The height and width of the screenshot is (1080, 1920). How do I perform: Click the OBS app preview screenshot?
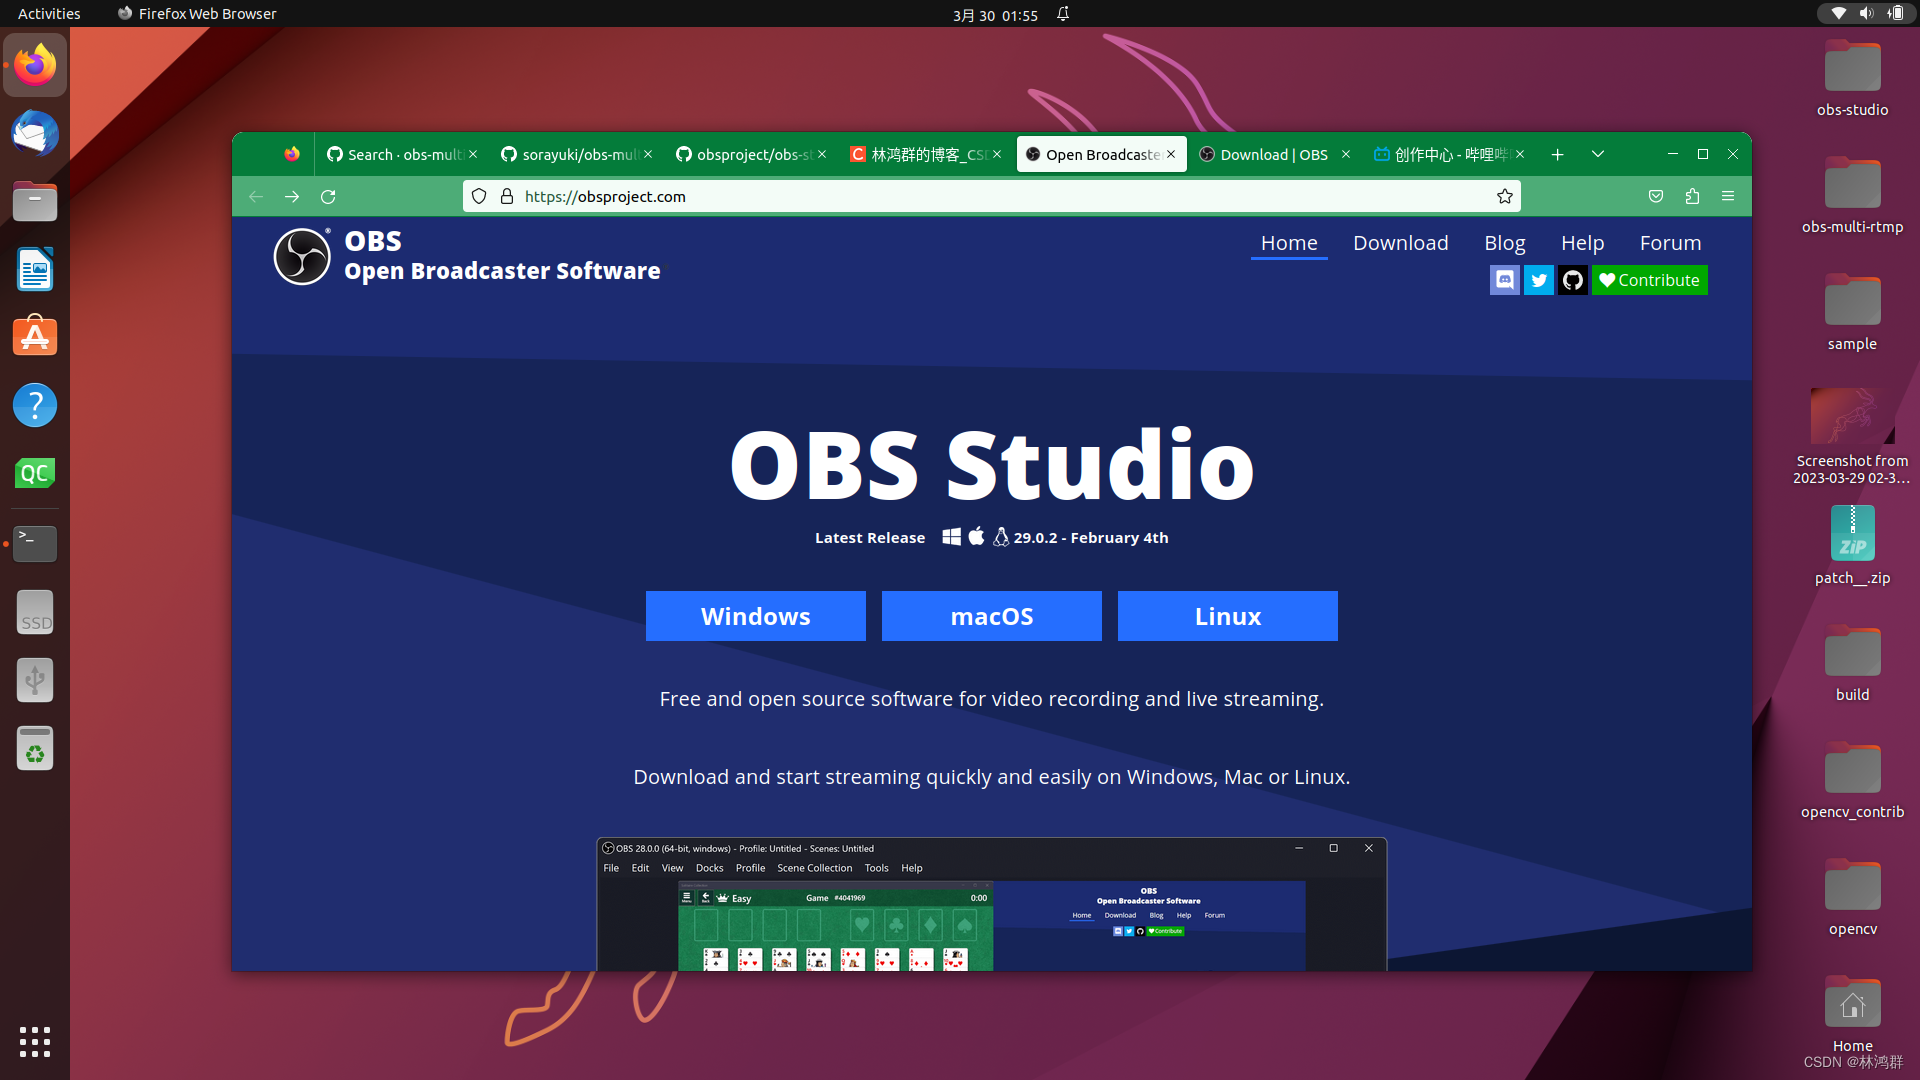(x=992, y=904)
